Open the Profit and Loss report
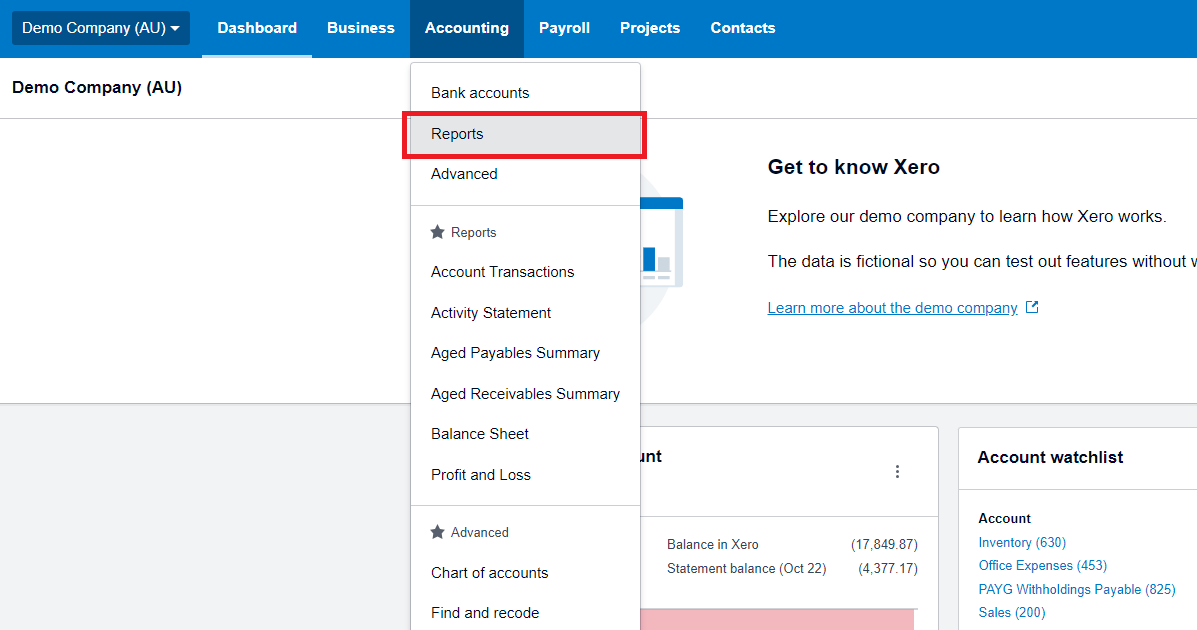The width and height of the screenshot is (1197, 630). coord(525,475)
